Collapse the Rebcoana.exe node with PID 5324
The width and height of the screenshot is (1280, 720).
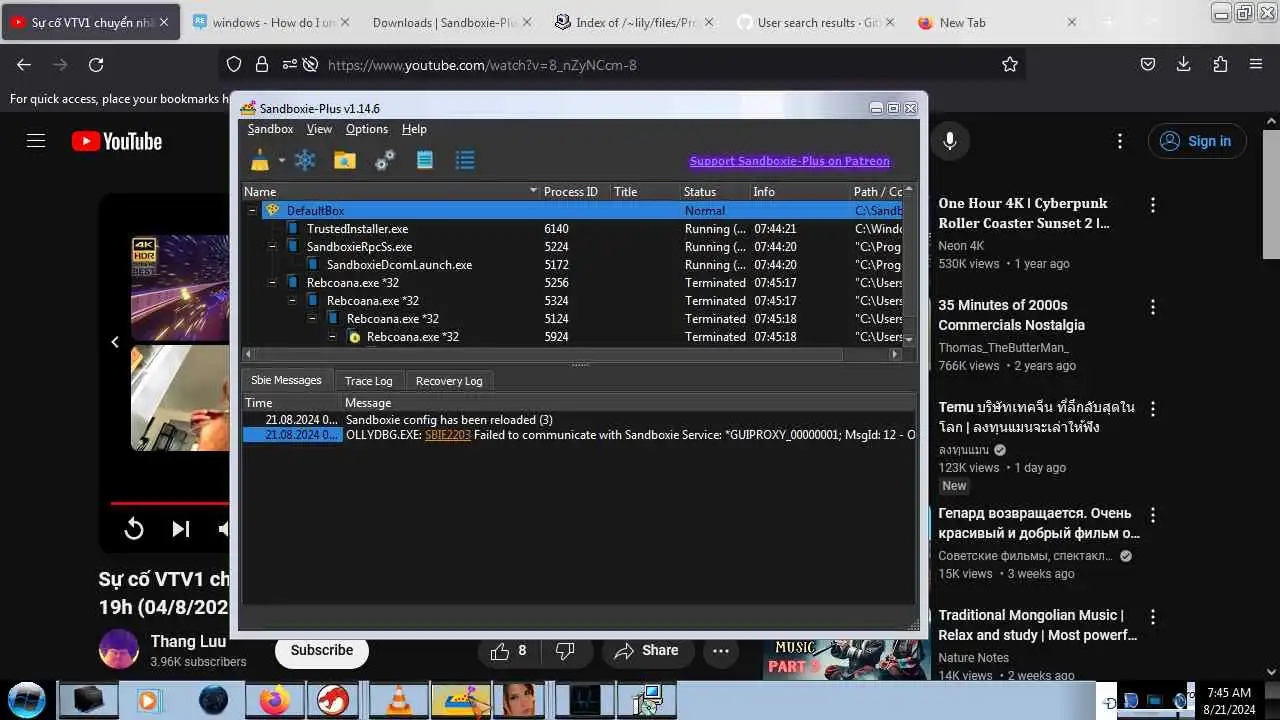tap(292, 301)
